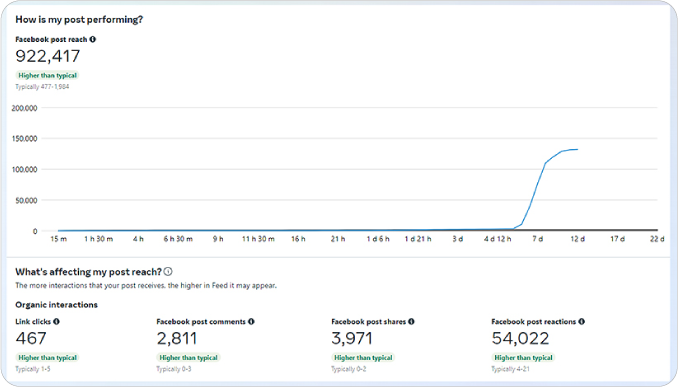Show the Link clicks info tooltip icon
This screenshot has width=678, height=387.
[56, 322]
